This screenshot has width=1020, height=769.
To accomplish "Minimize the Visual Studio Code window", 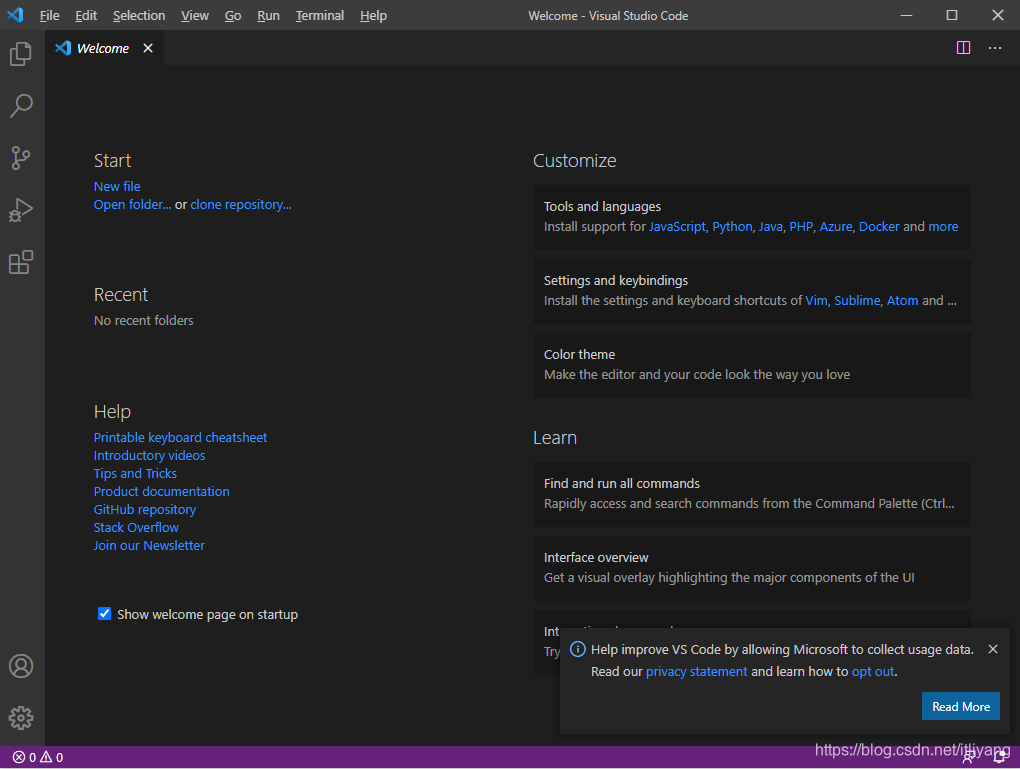I will [x=906, y=15].
